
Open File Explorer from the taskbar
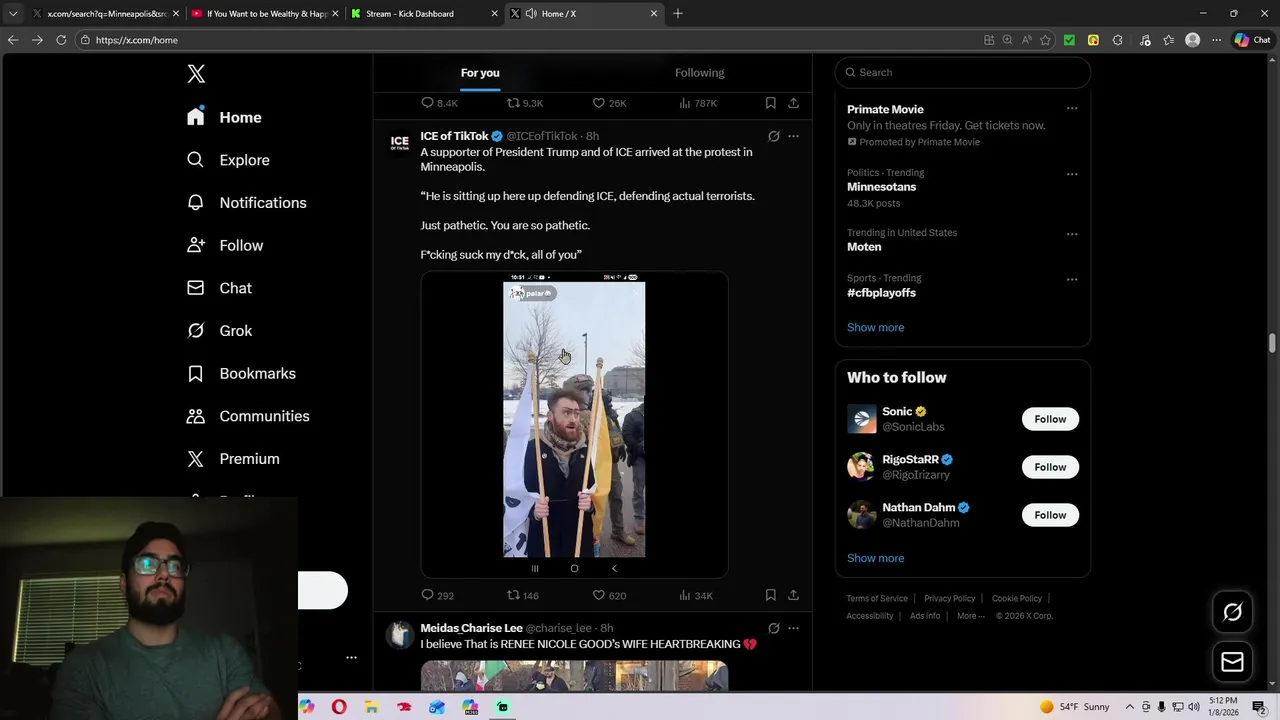(371, 707)
